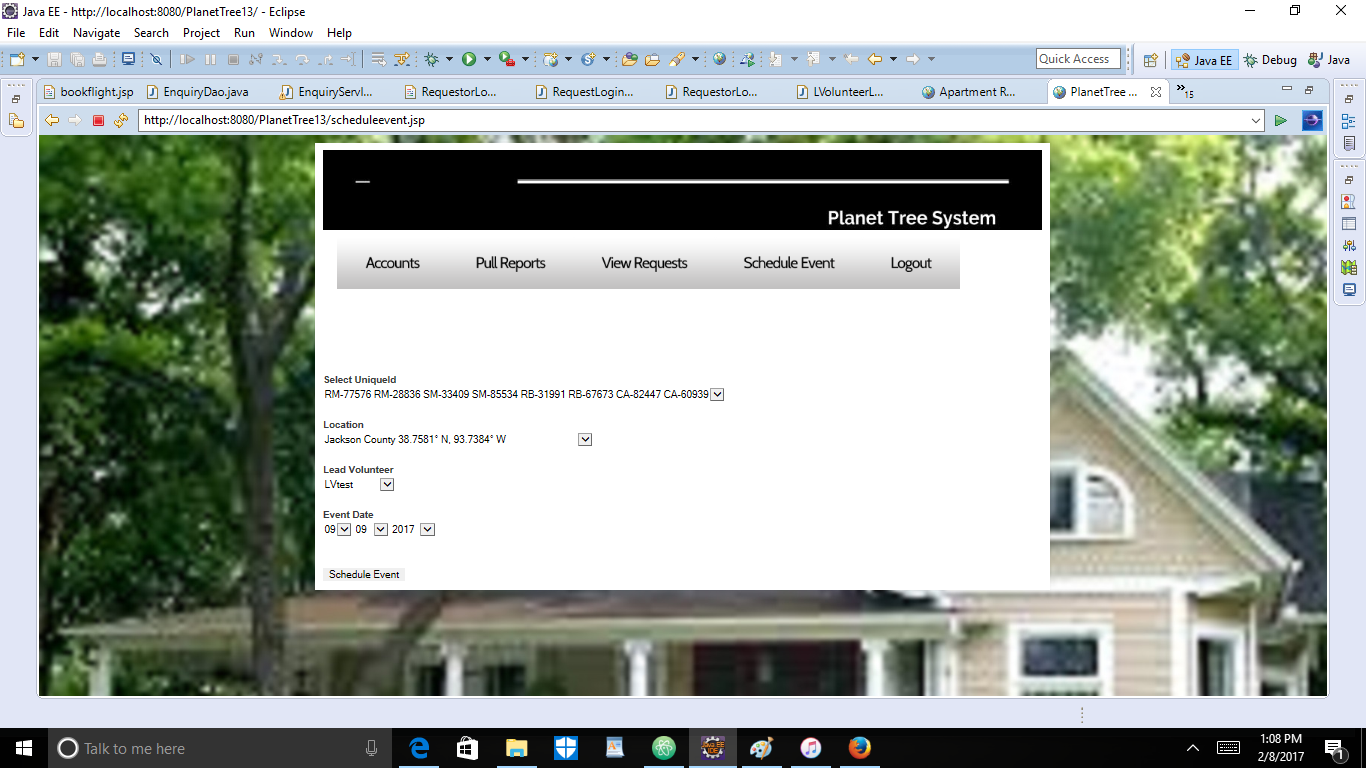Click the red browser Stop icon
This screenshot has height=768, width=1366.
[98, 120]
